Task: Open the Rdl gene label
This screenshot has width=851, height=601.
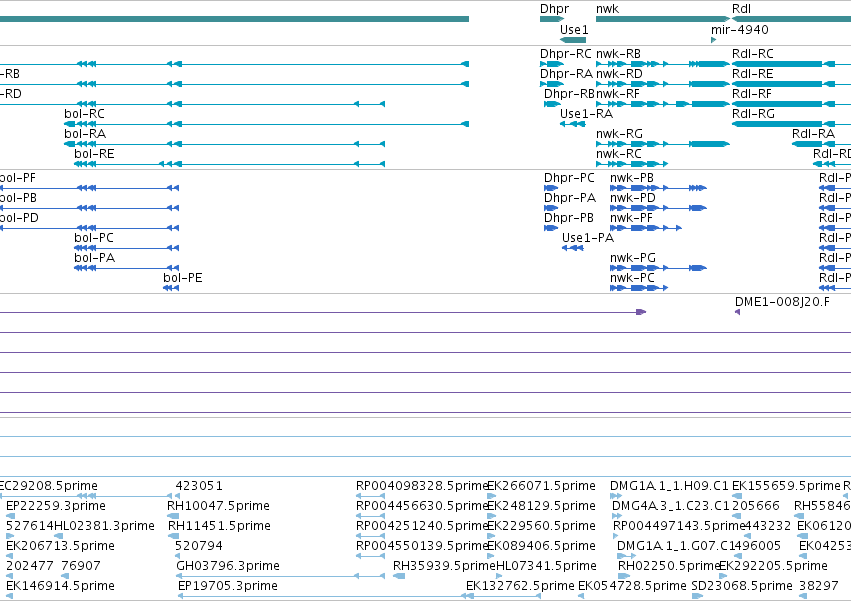Action: pos(741,9)
